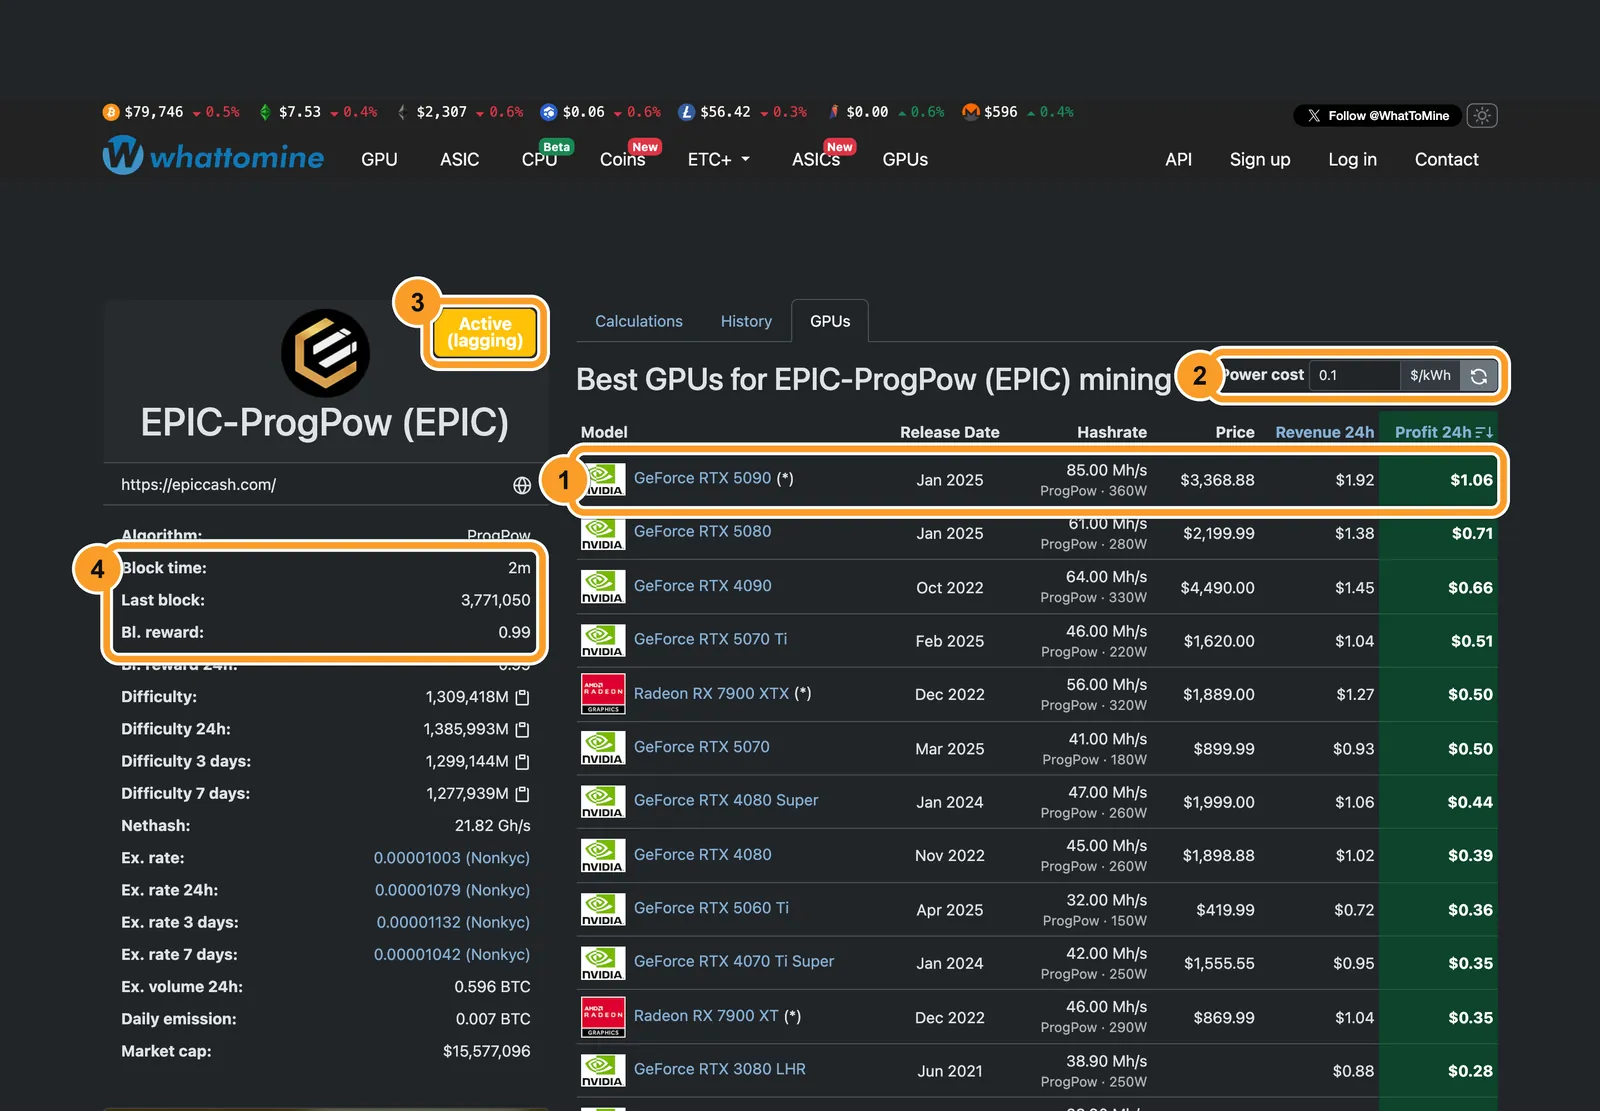Image resolution: width=1600 pixels, height=1111 pixels.
Task: Click the Ethereum $2,307 ticker icon
Action: pos(402,112)
